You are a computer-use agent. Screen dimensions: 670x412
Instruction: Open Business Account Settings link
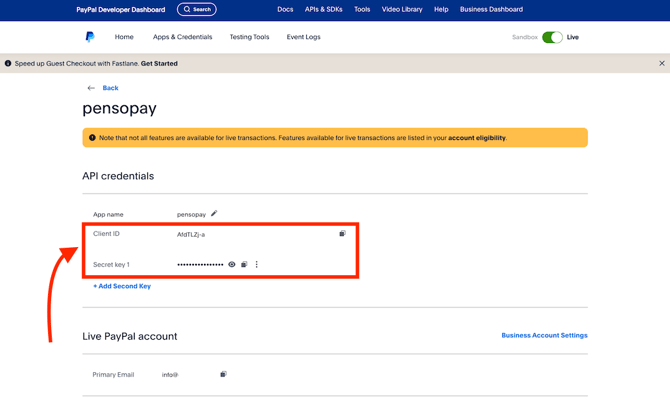(x=544, y=335)
